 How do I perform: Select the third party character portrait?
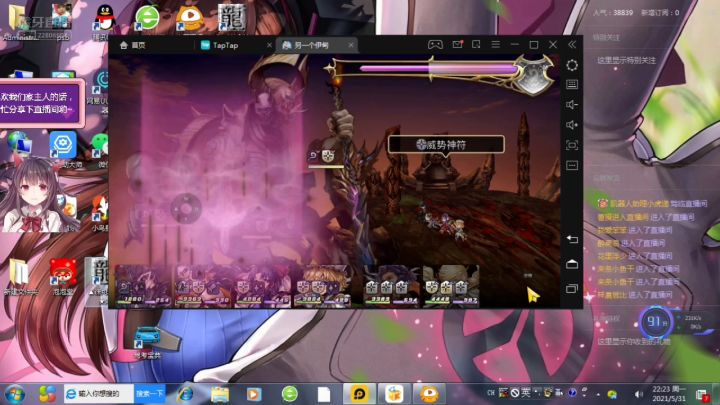(262, 285)
